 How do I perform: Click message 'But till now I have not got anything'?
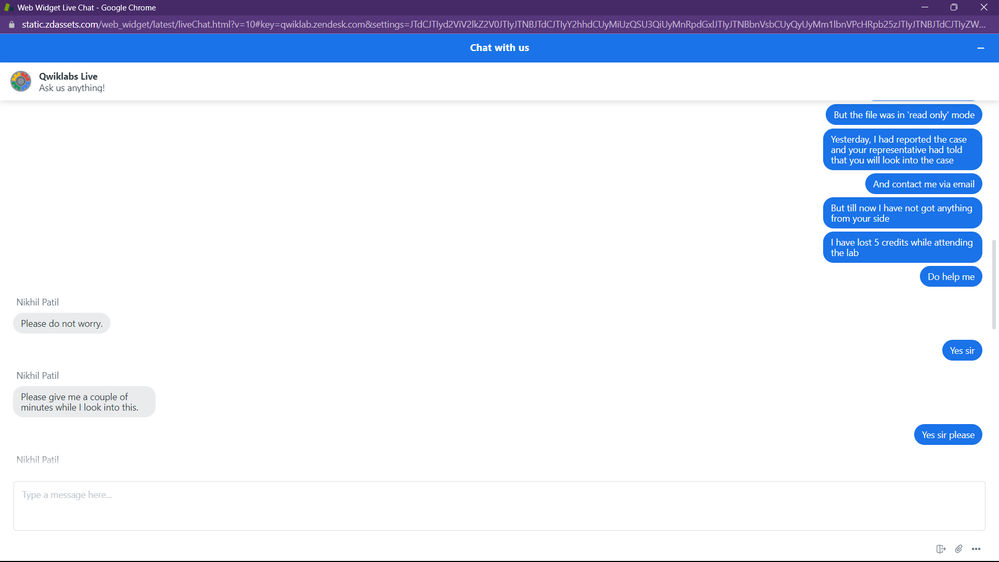[x=902, y=213]
